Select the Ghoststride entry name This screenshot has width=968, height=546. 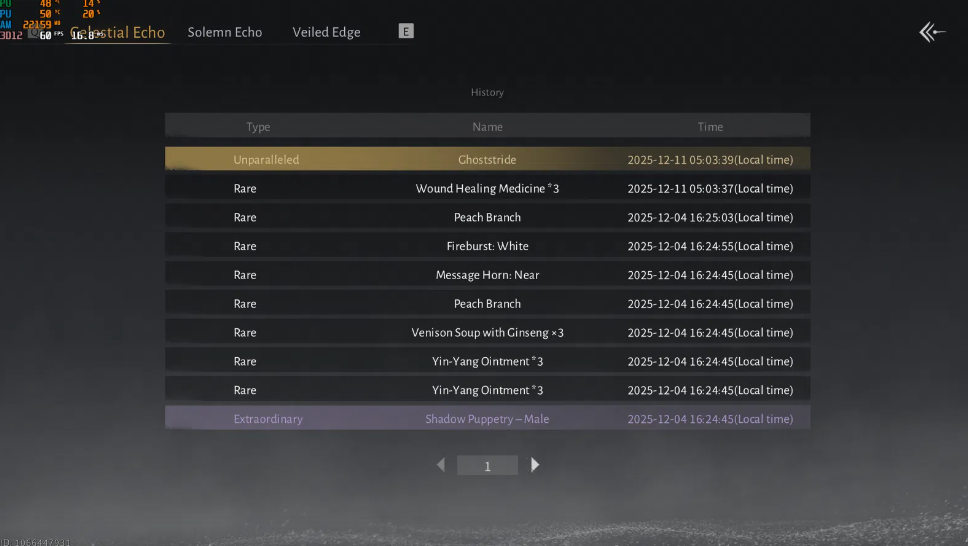487,159
